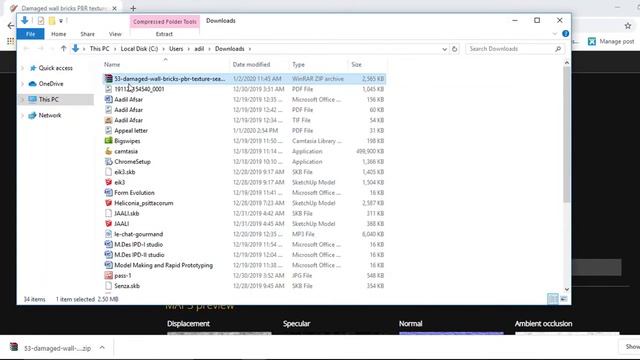640x360 pixels.
Task: Click the Properties icon in quick access toolbar
Action: point(41,20)
